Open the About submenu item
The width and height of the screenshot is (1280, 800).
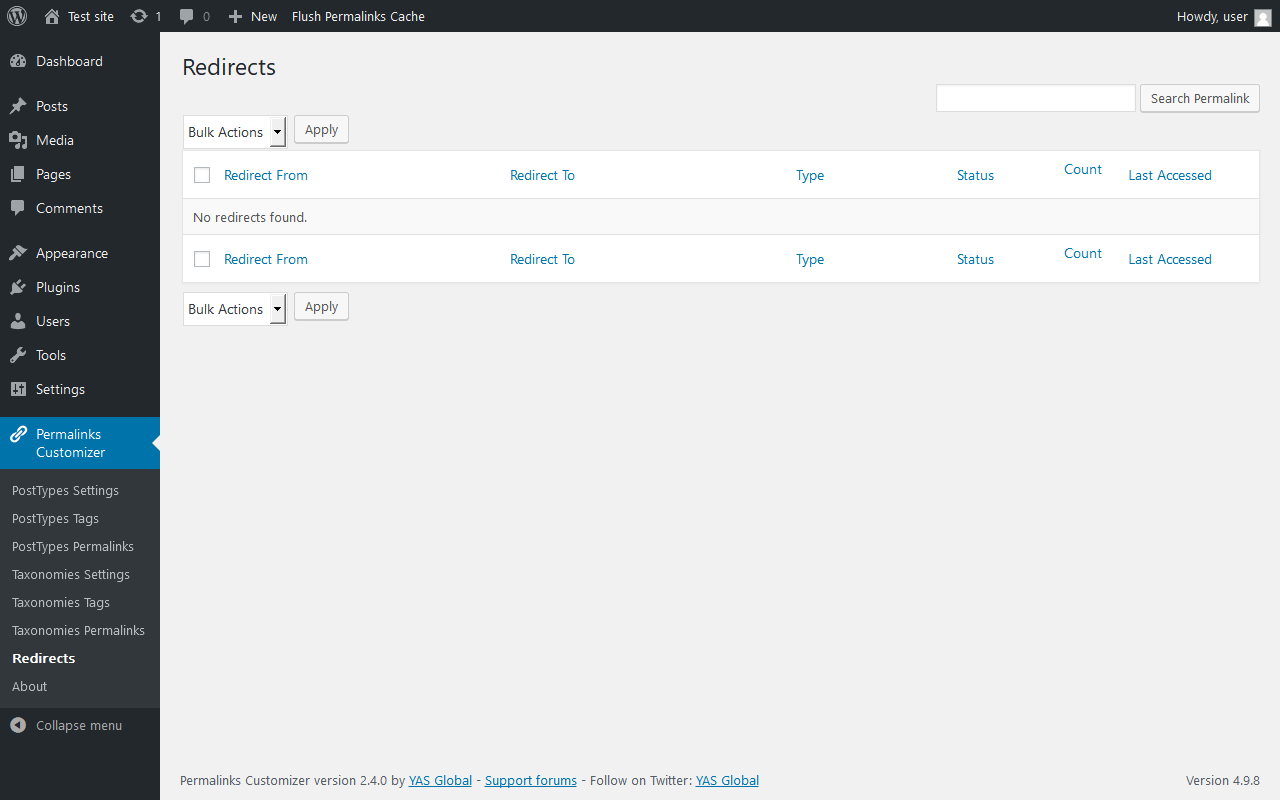(30, 686)
